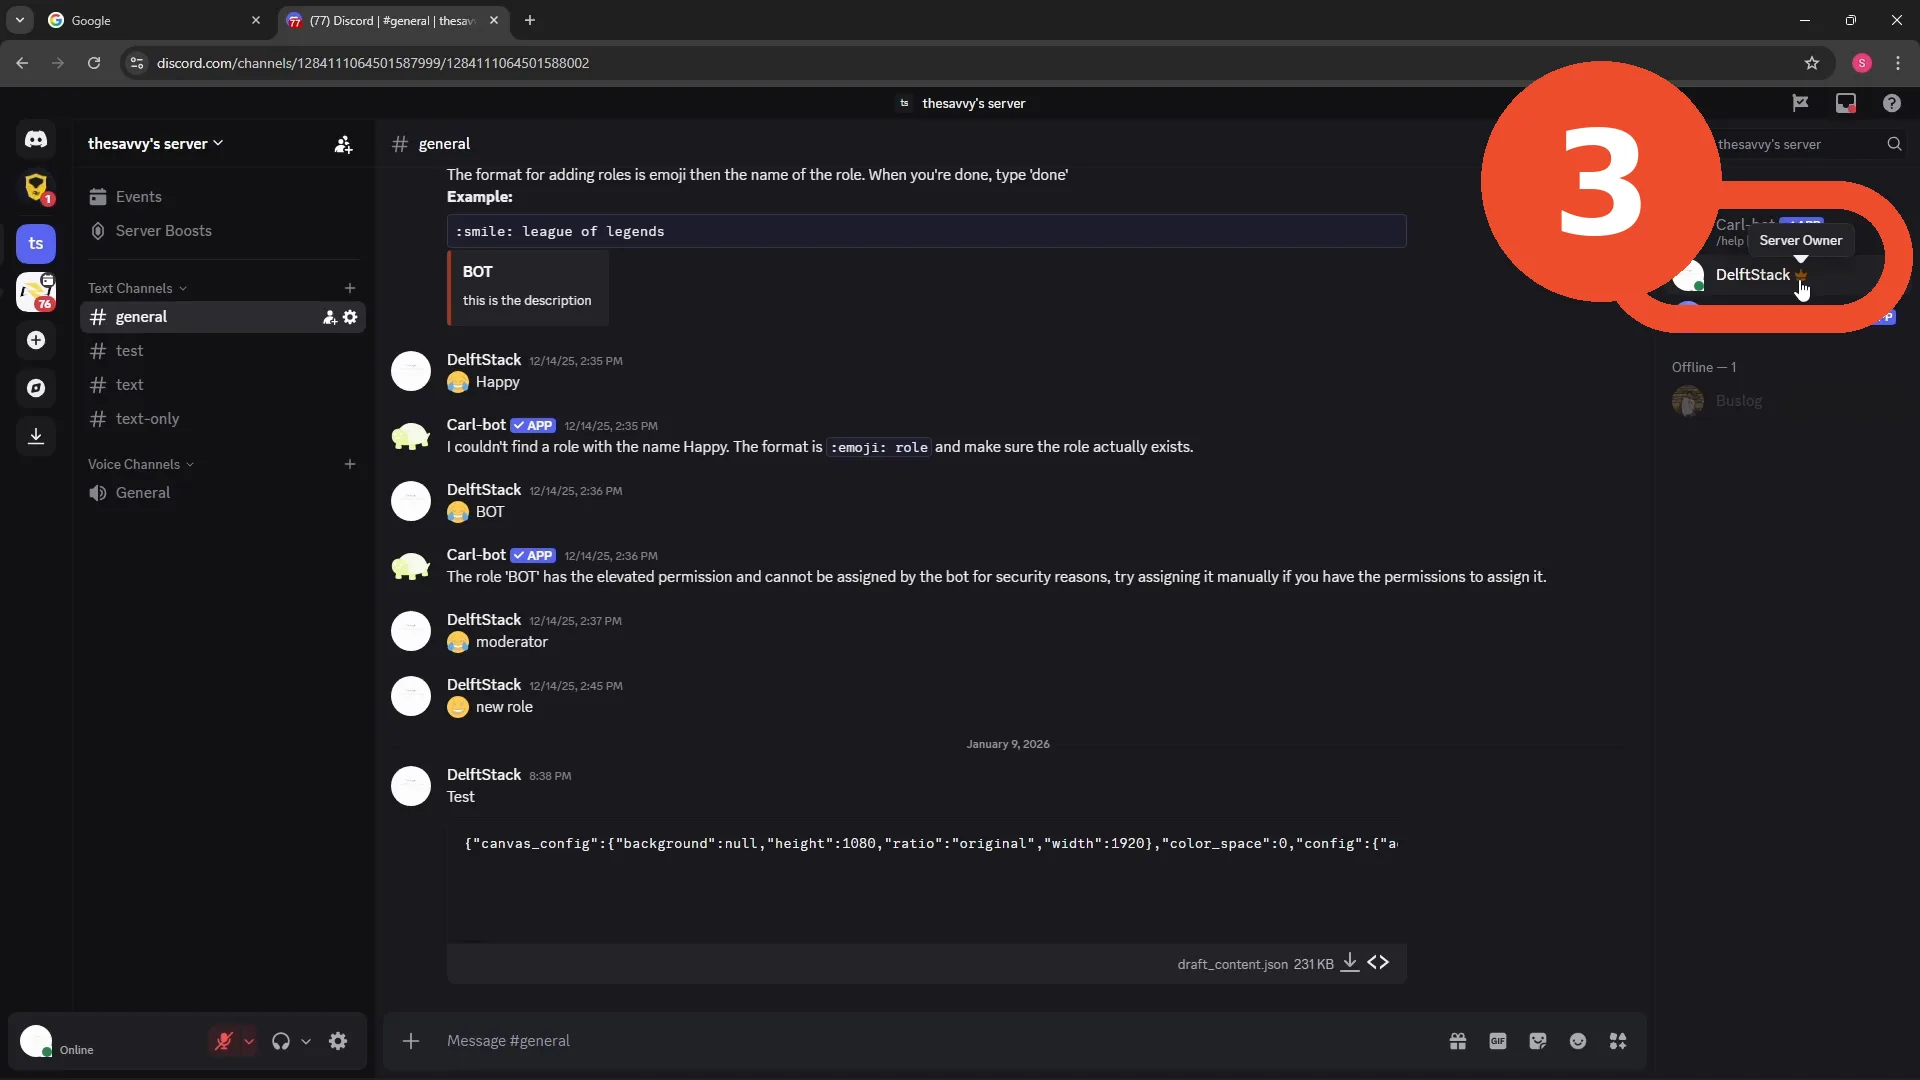The height and width of the screenshot is (1080, 1920).
Task: Open the emoji picker in message bar
Action: pyautogui.click(x=1578, y=1041)
